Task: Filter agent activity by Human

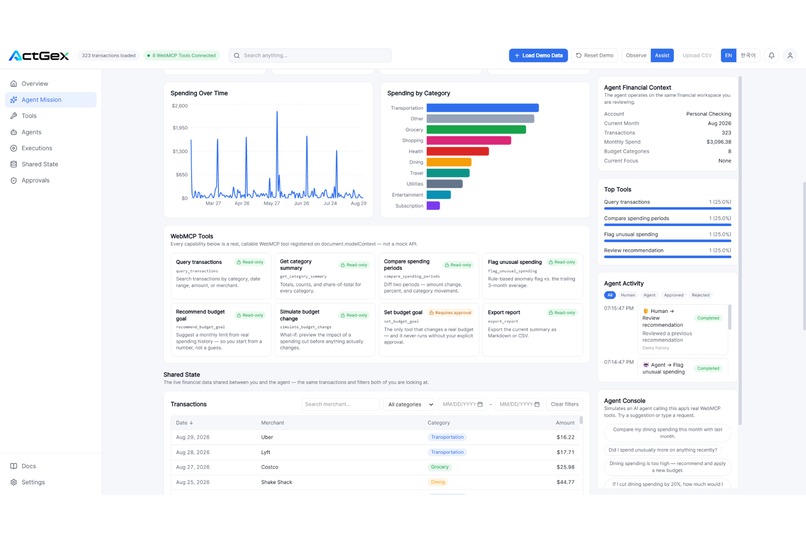Action: pyautogui.click(x=628, y=295)
